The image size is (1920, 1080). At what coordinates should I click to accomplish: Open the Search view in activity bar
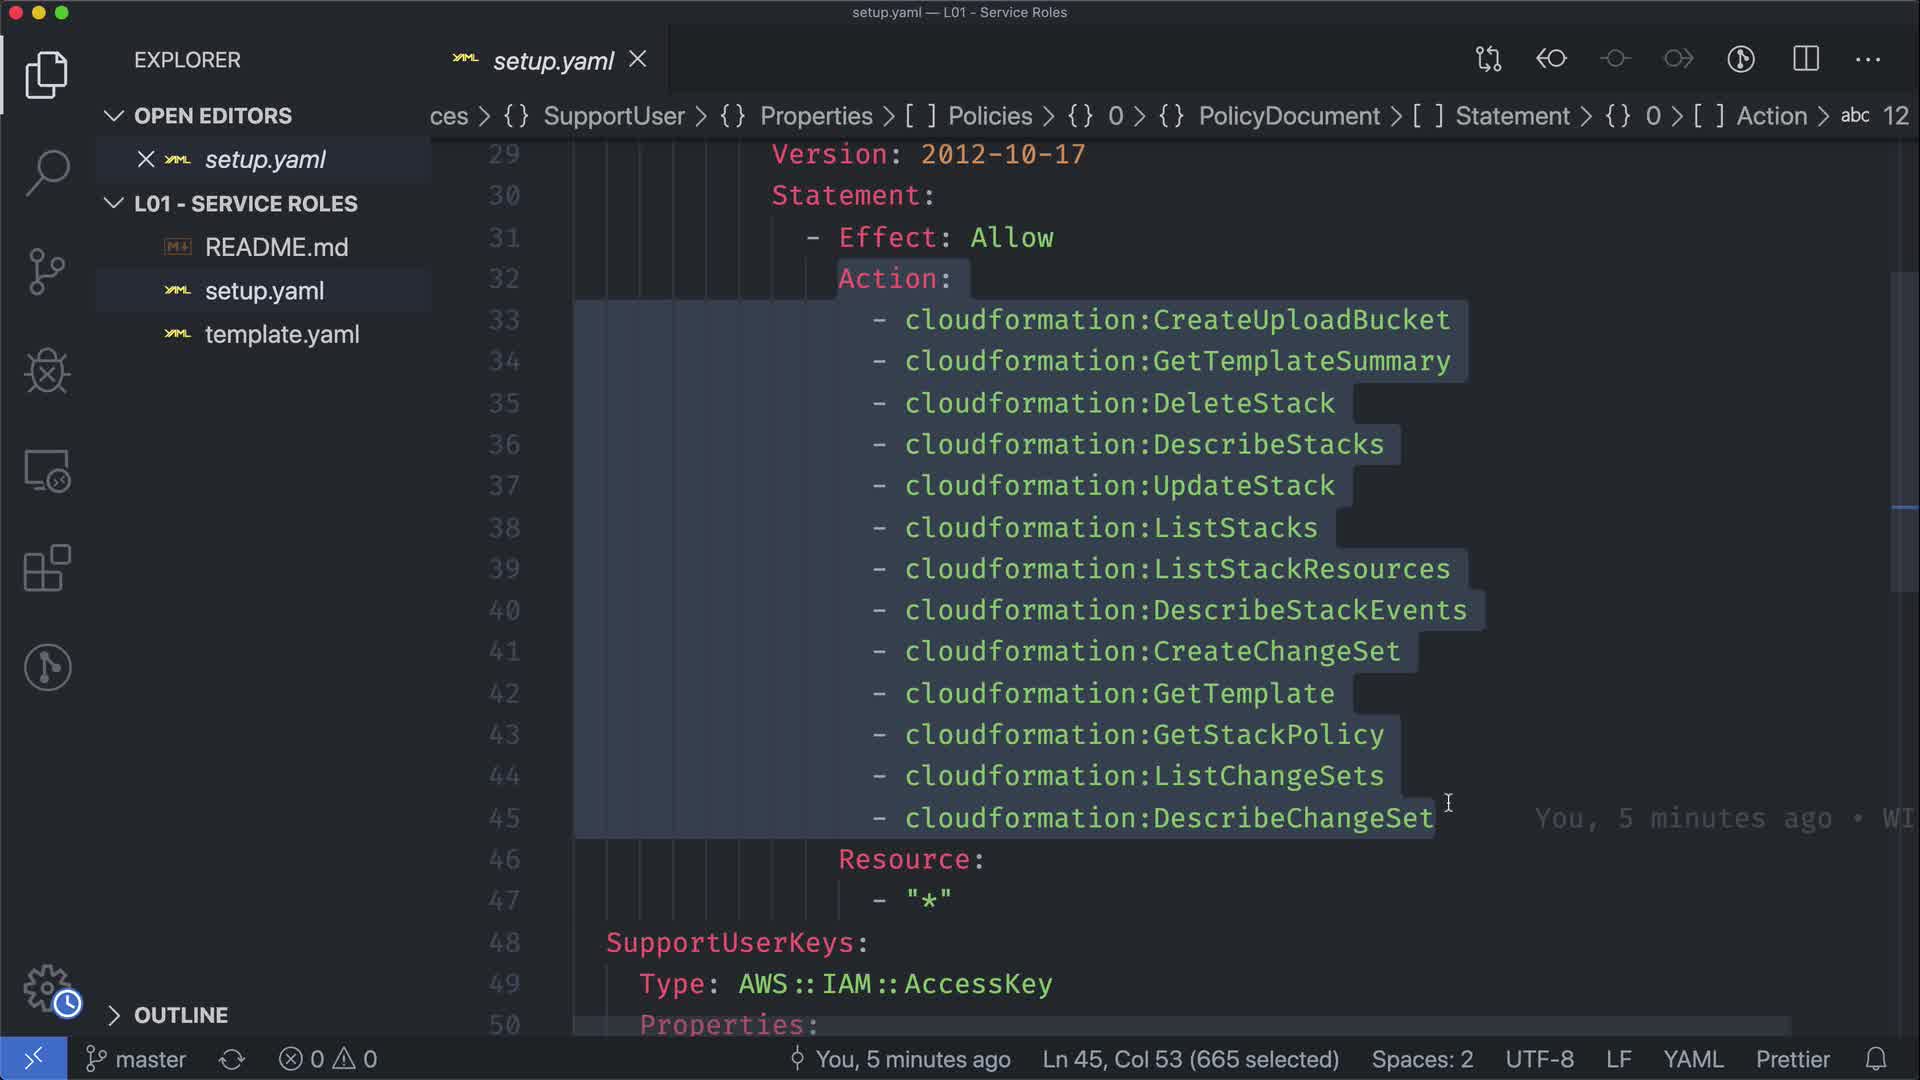tap(47, 172)
